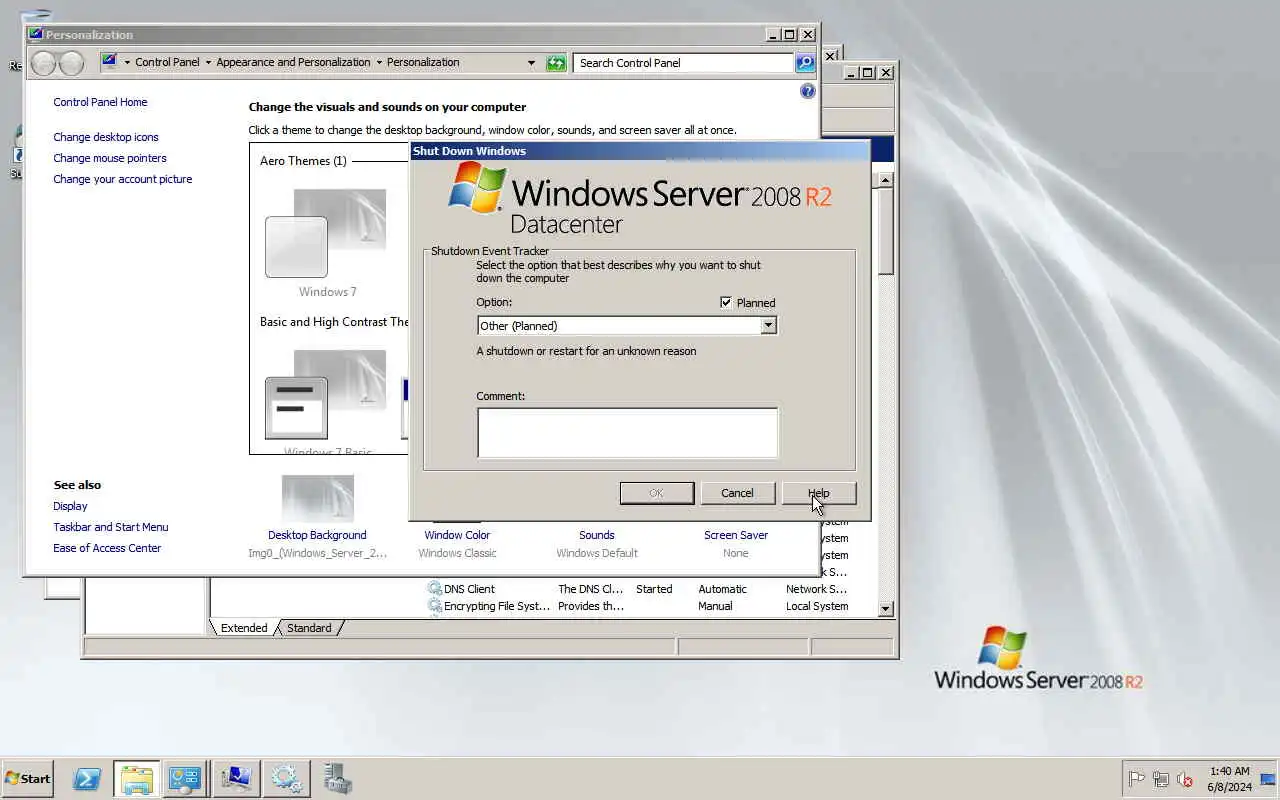Click the Search Control Panel field
The height and width of the screenshot is (800, 1280).
[x=684, y=63]
